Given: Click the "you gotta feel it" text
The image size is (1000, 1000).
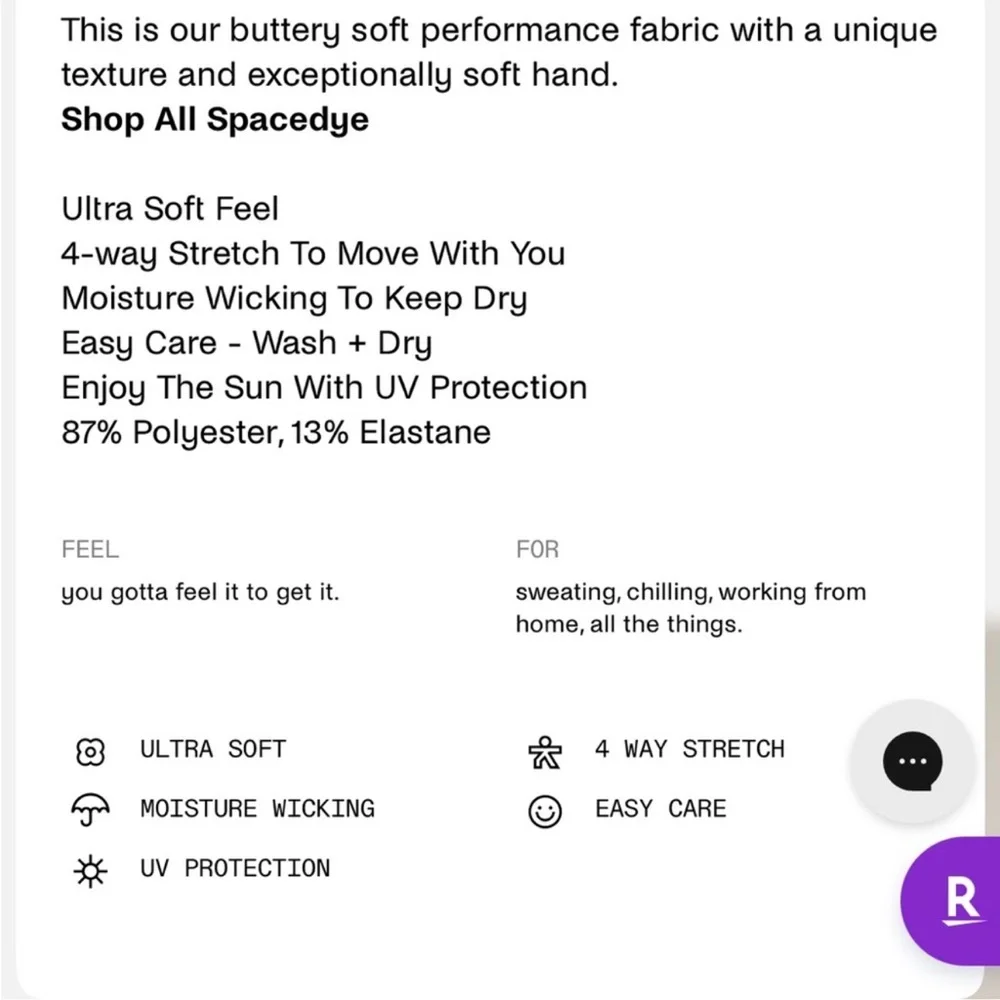Looking at the screenshot, I should (x=200, y=592).
